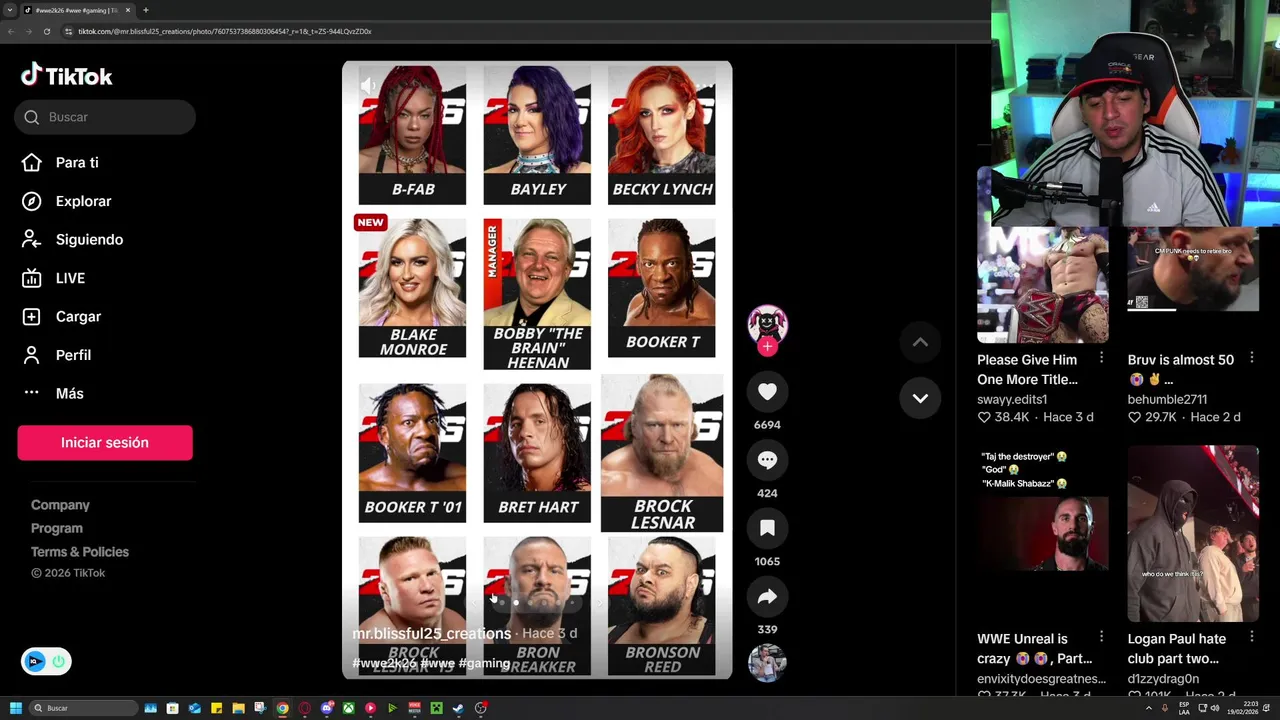Image resolution: width=1280 pixels, height=720 pixels.
Task: Open more options for Bruv is almost 50
Action: (x=1251, y=359)
